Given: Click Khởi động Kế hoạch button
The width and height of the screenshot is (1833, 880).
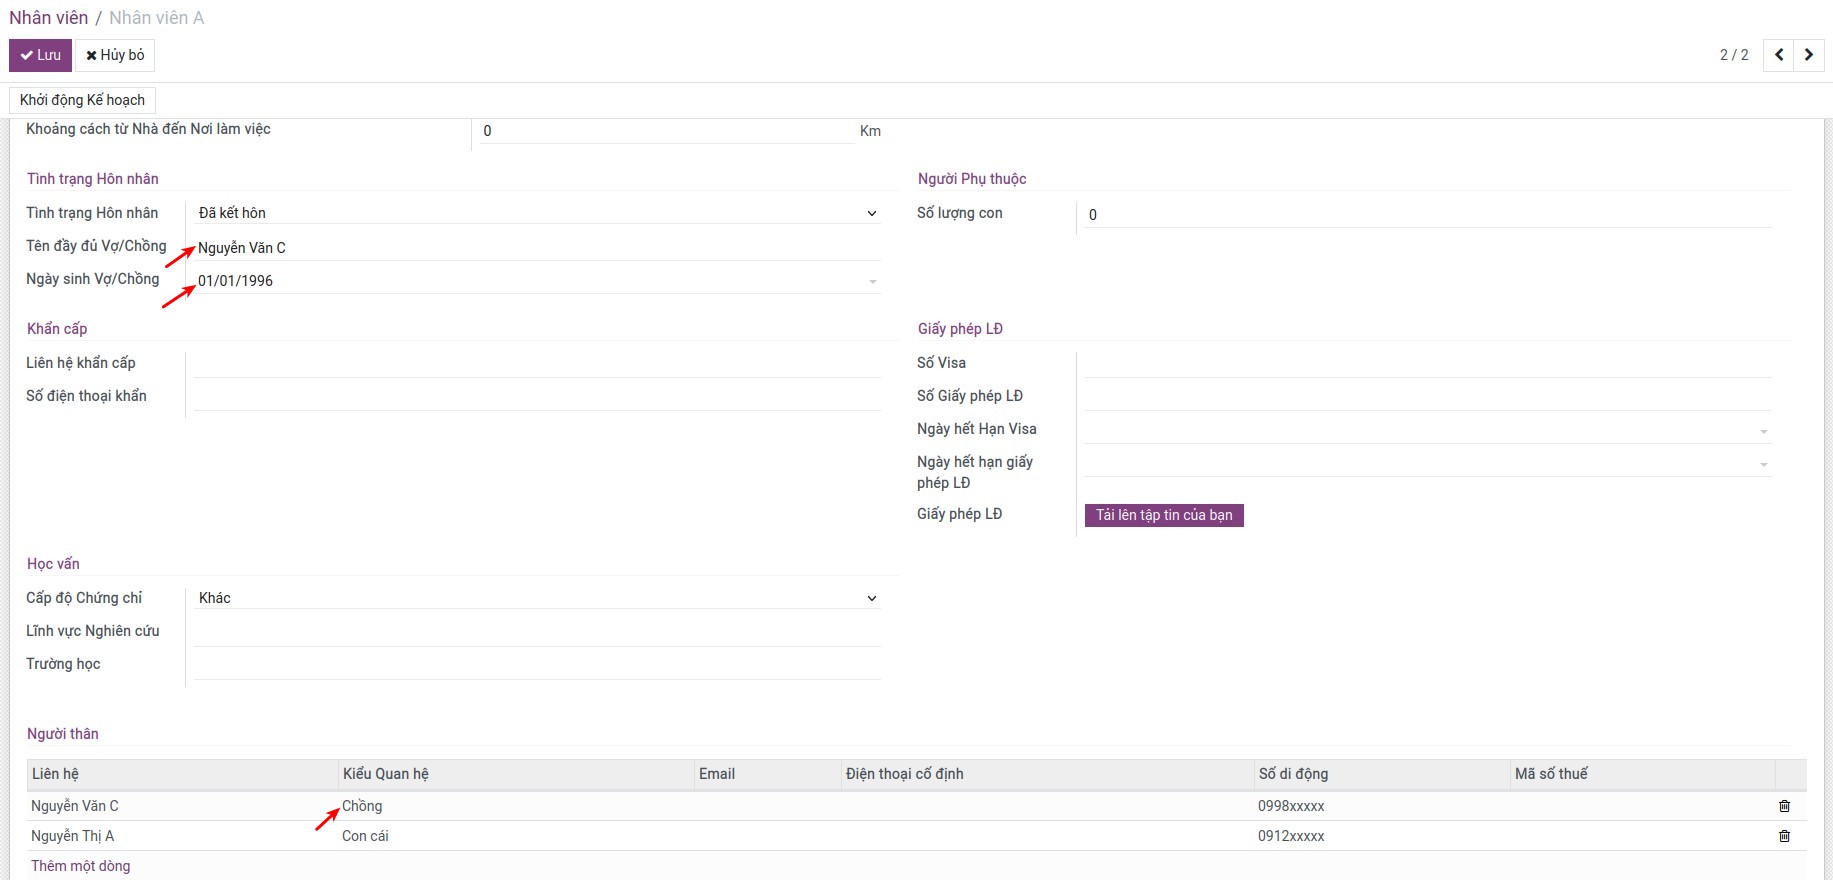Looking at the screenshot, I should [82, 100].
